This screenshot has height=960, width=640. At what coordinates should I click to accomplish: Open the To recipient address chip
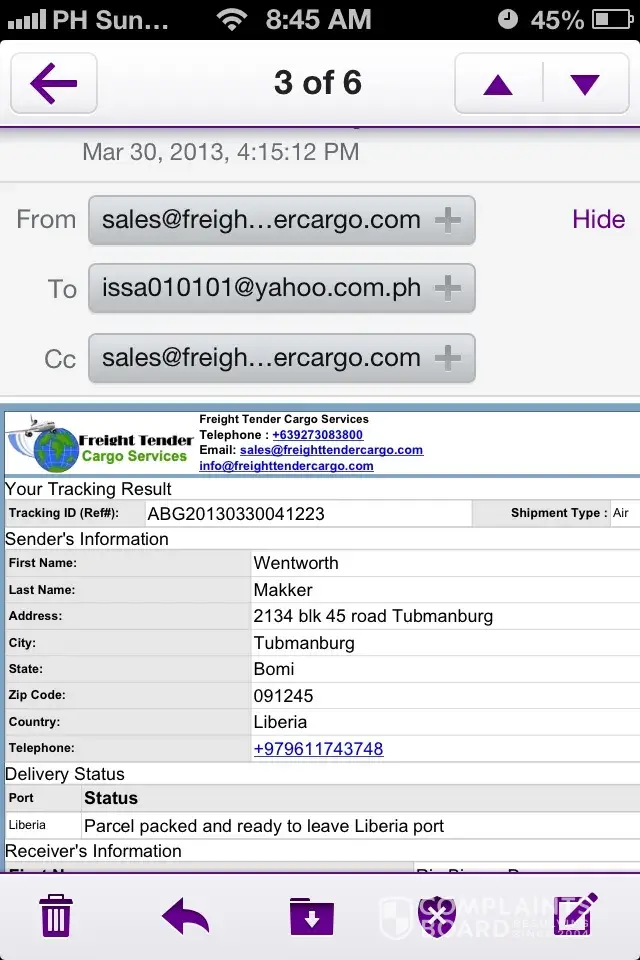(x=262, y=289)
